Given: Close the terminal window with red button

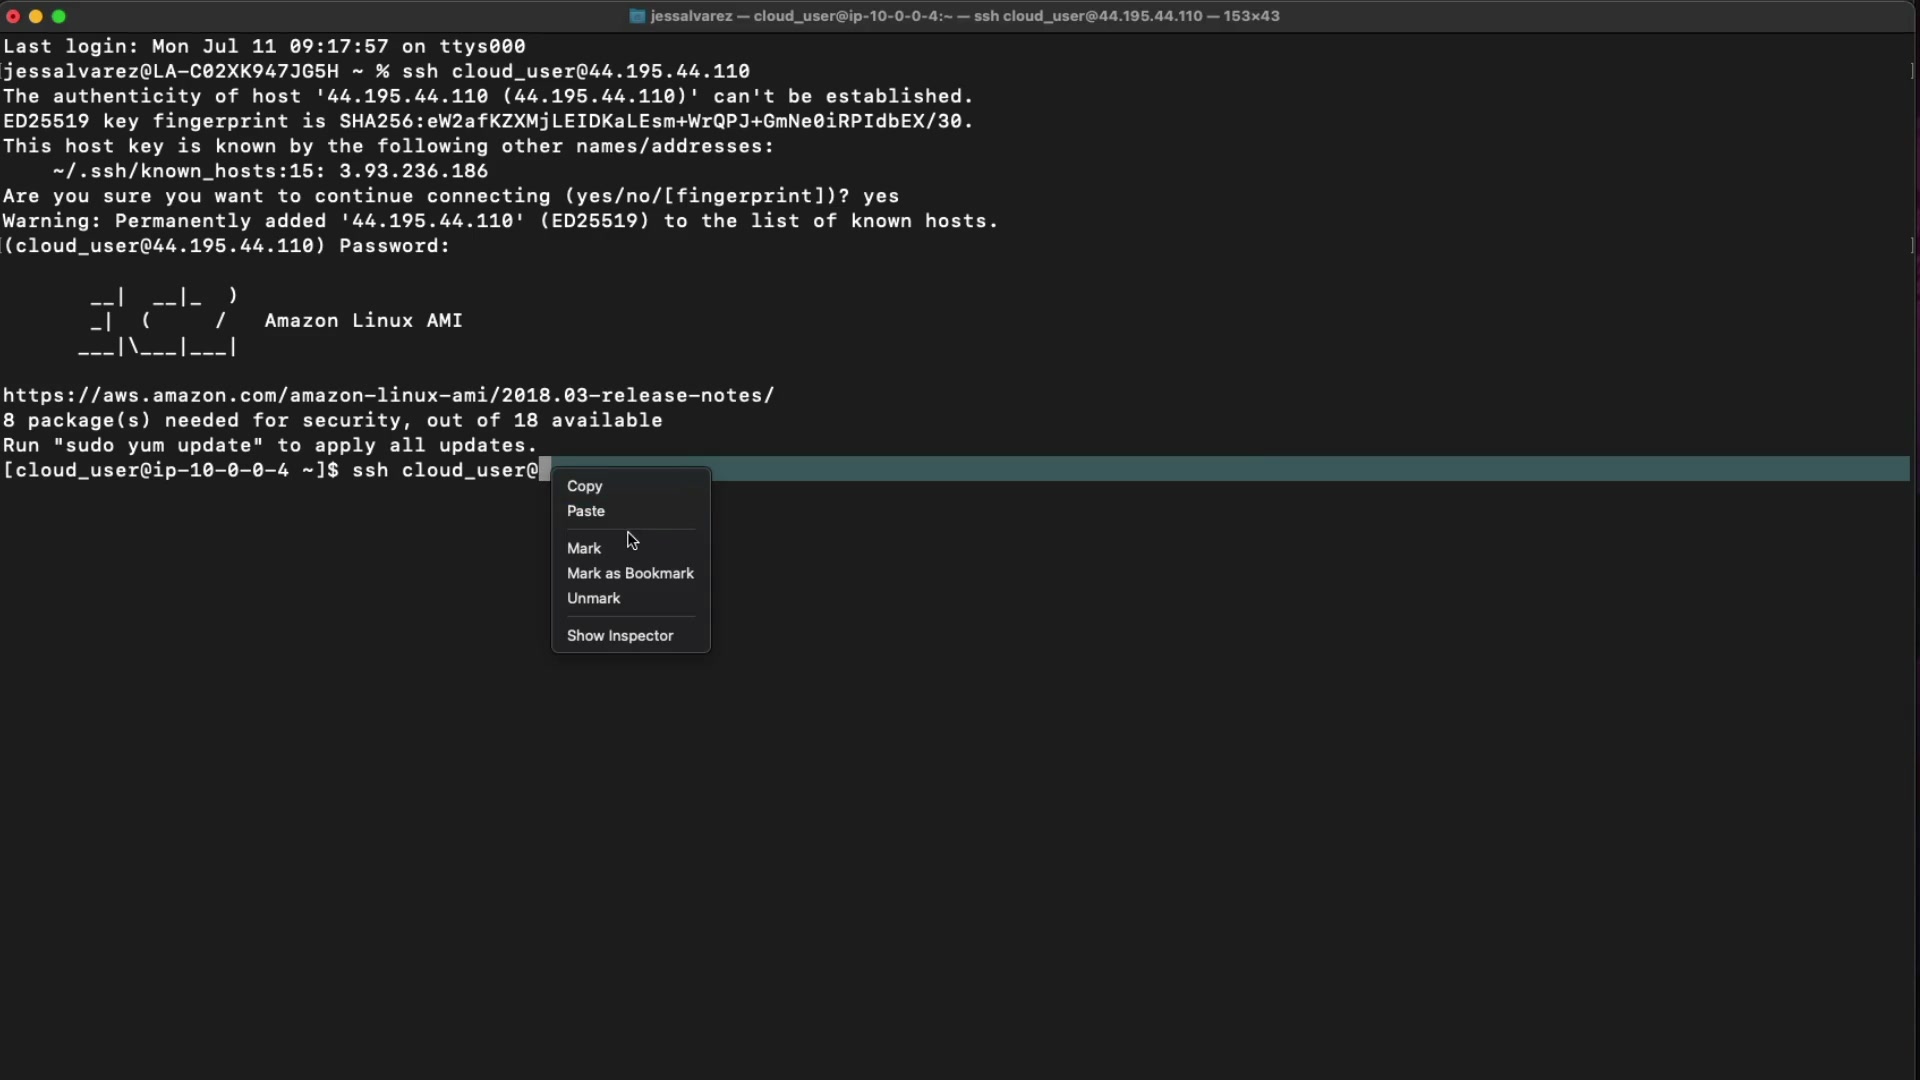Looking at the screenshot, I should click(13, 16).
